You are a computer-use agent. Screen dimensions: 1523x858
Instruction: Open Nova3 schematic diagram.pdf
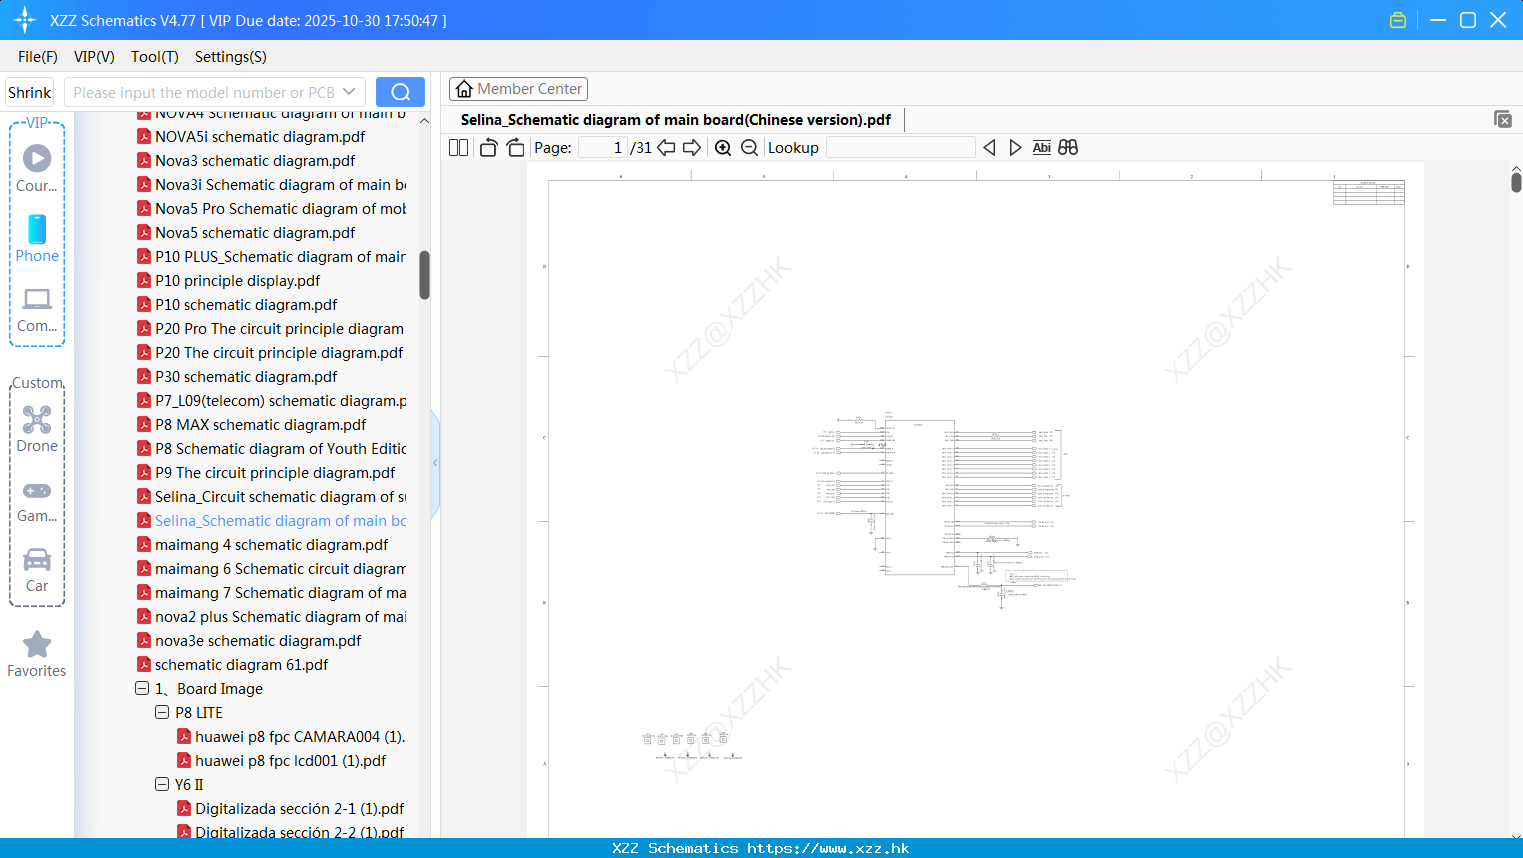[x=255, y=160]
